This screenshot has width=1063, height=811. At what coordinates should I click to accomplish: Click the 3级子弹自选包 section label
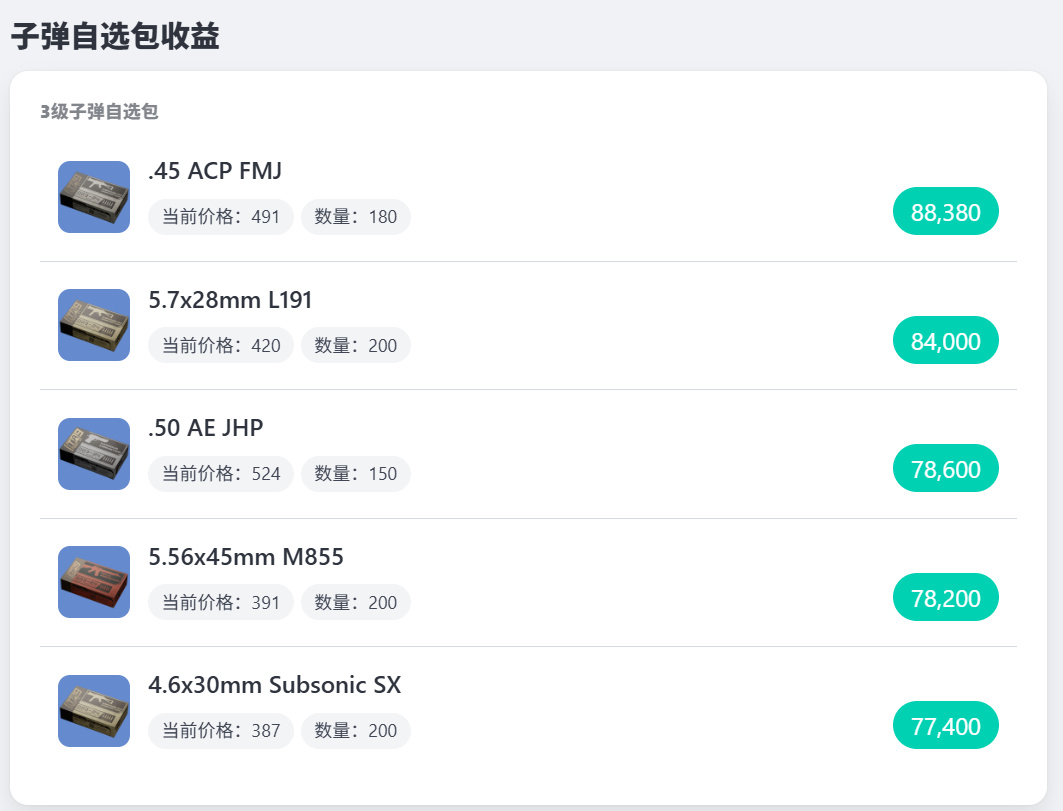99,112
